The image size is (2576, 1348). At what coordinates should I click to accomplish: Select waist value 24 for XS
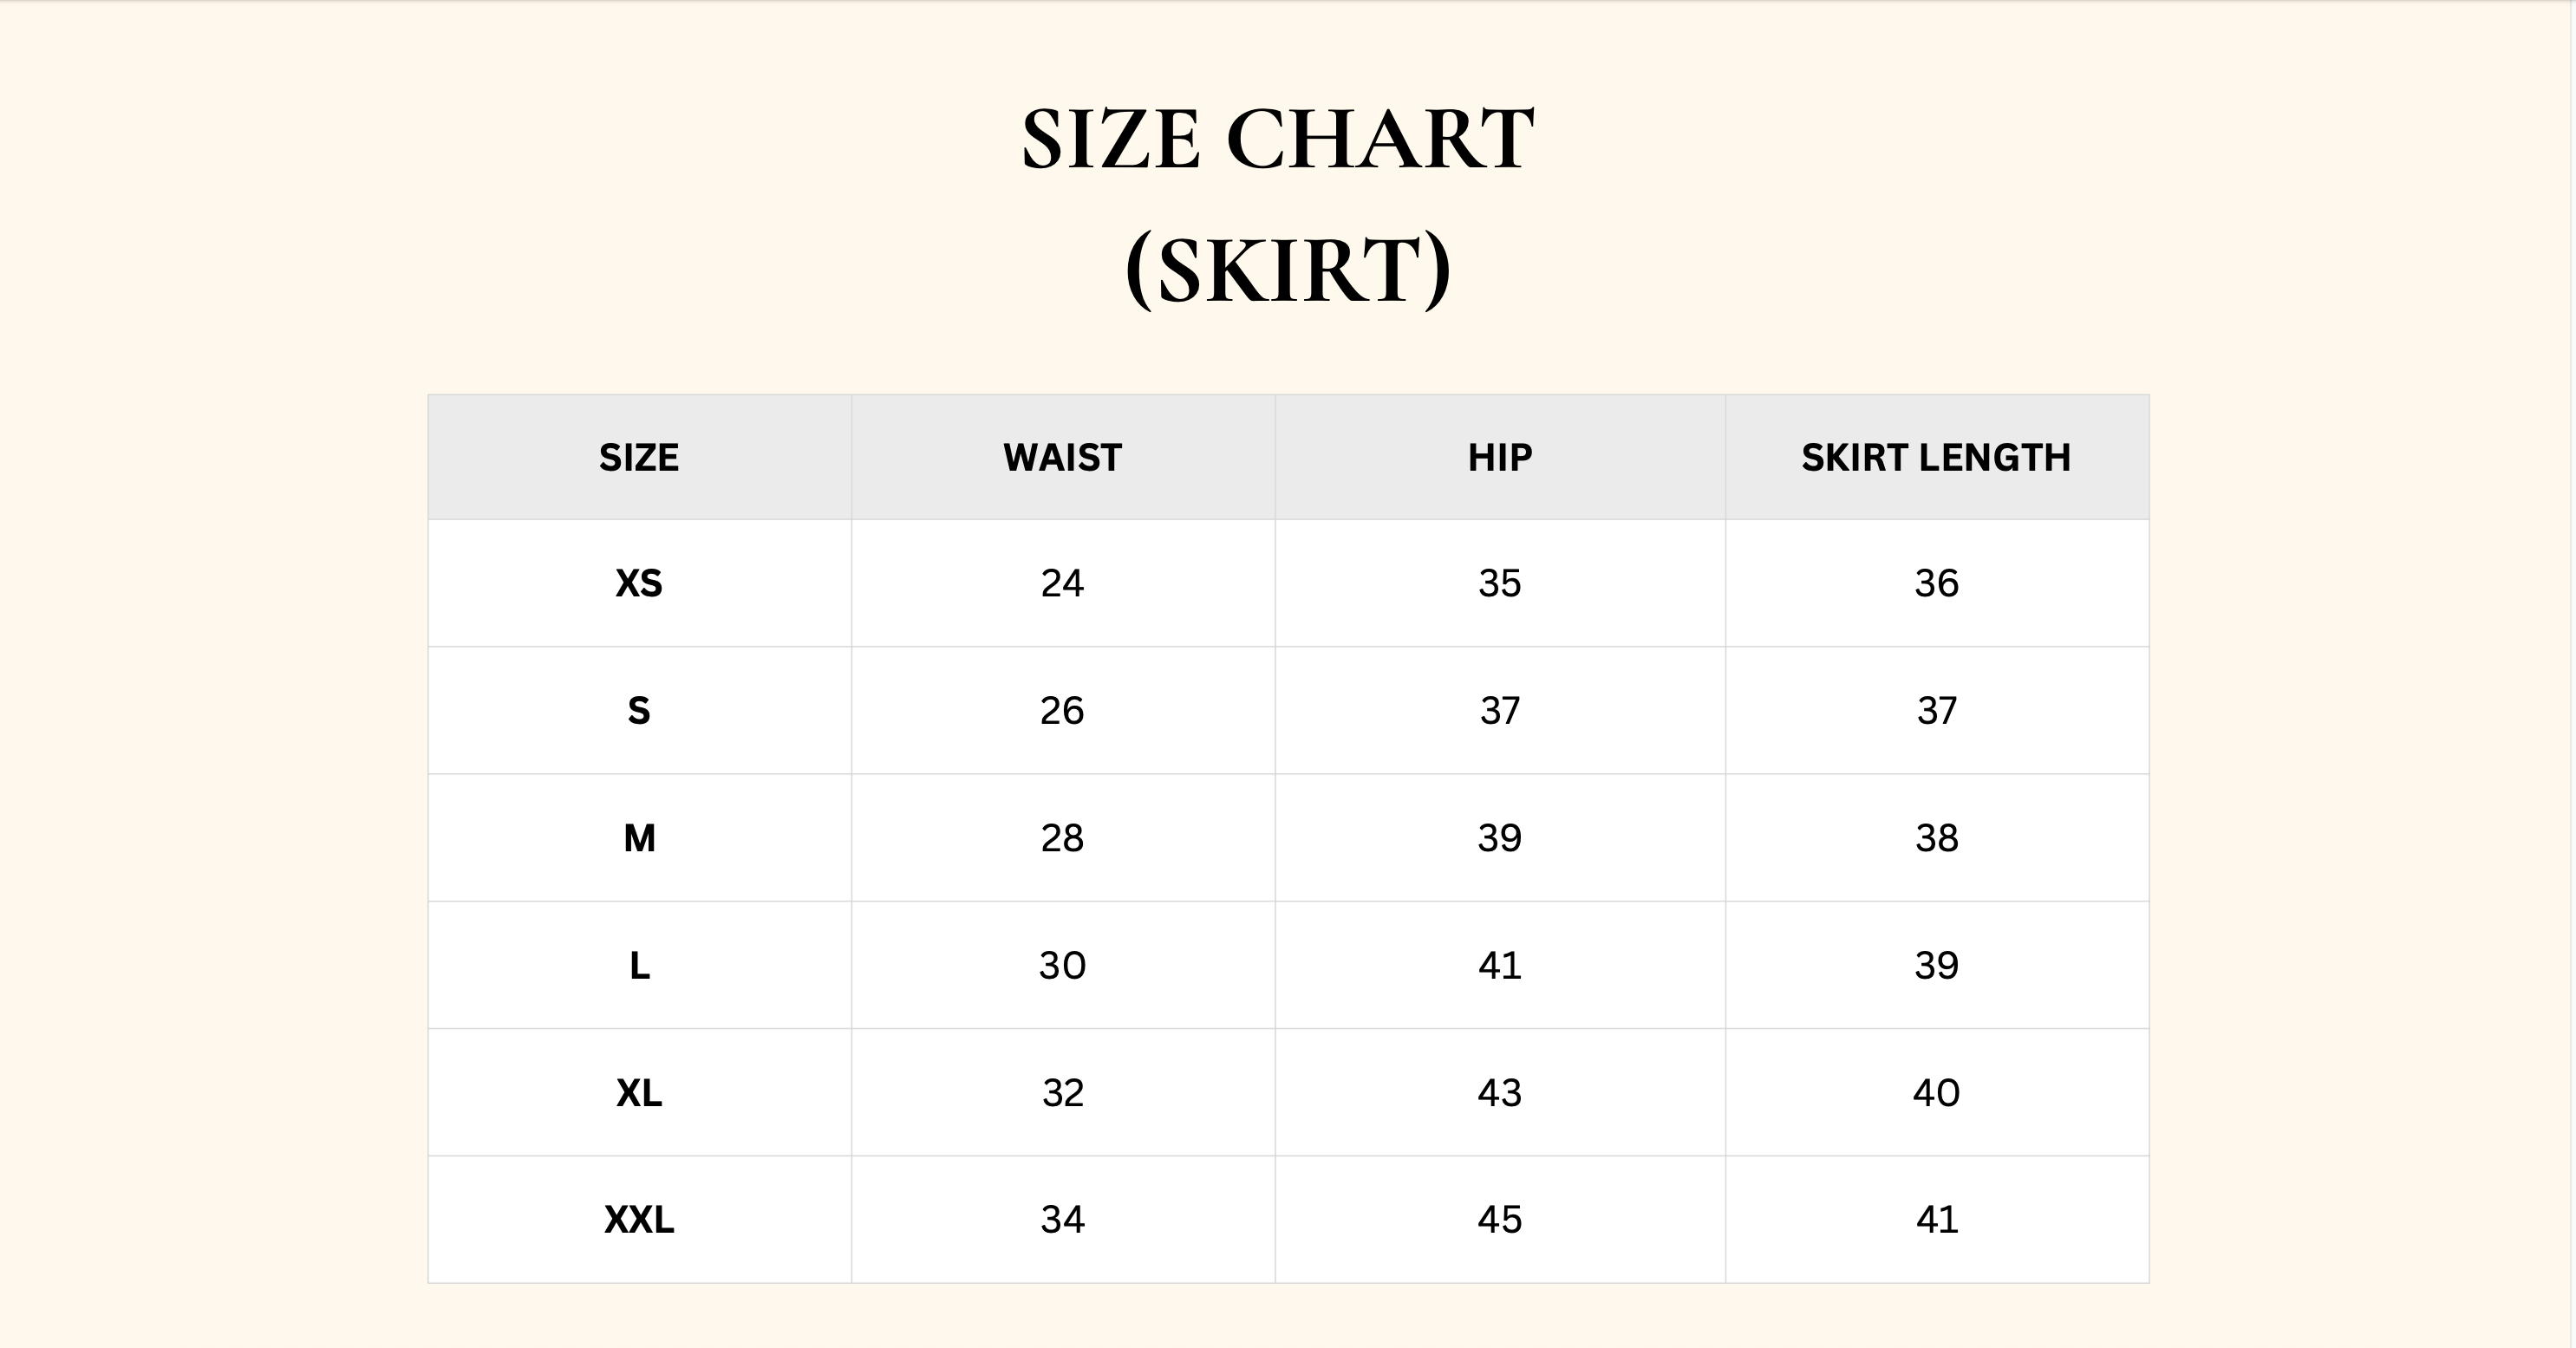coord(1062,583)
